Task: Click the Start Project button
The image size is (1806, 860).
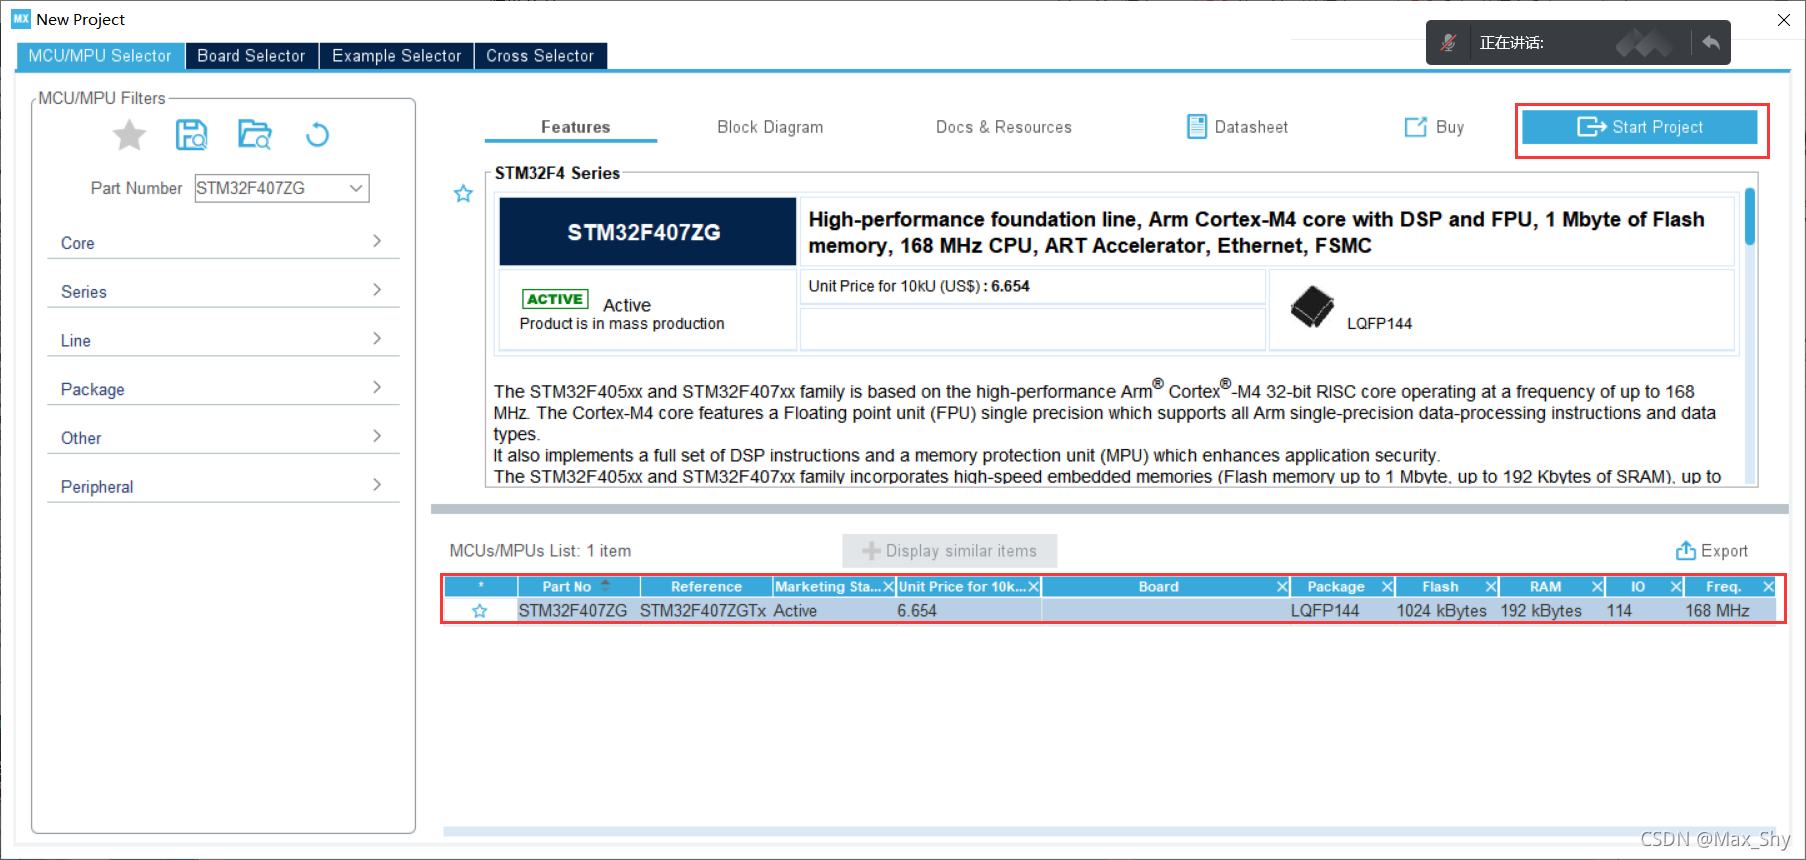Action: 1640,127
